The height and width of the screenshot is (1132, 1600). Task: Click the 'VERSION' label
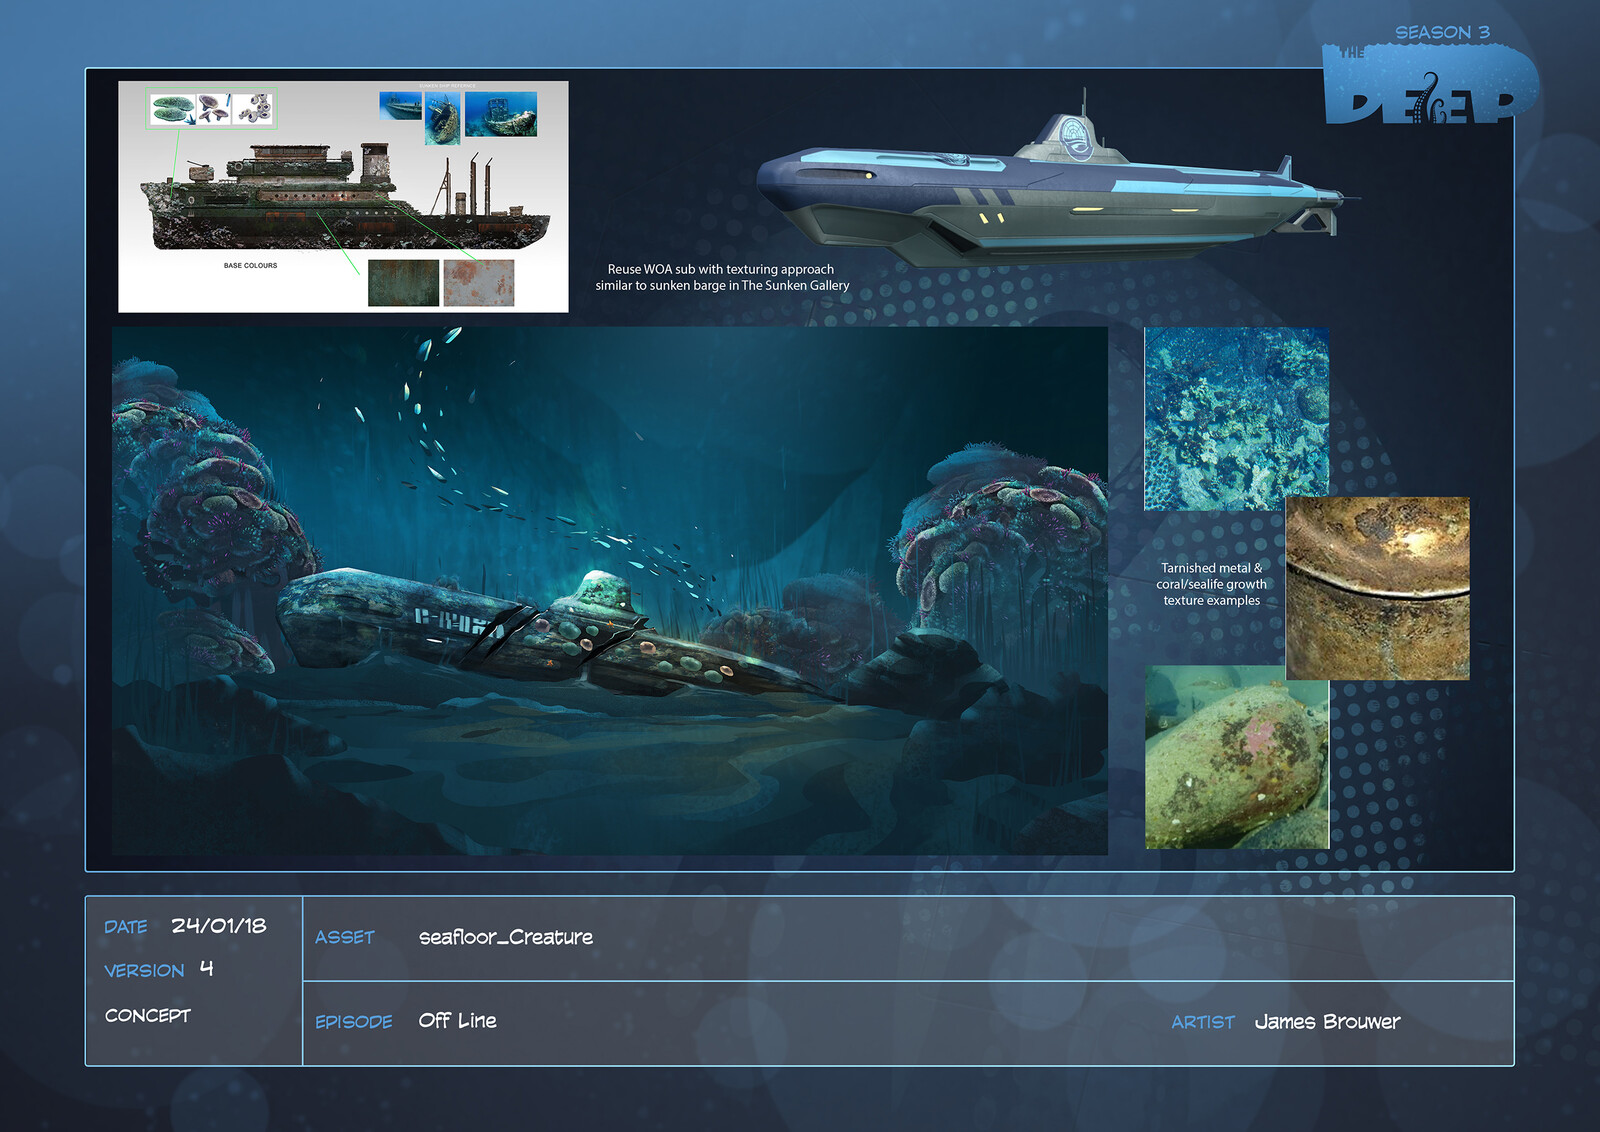144,970
